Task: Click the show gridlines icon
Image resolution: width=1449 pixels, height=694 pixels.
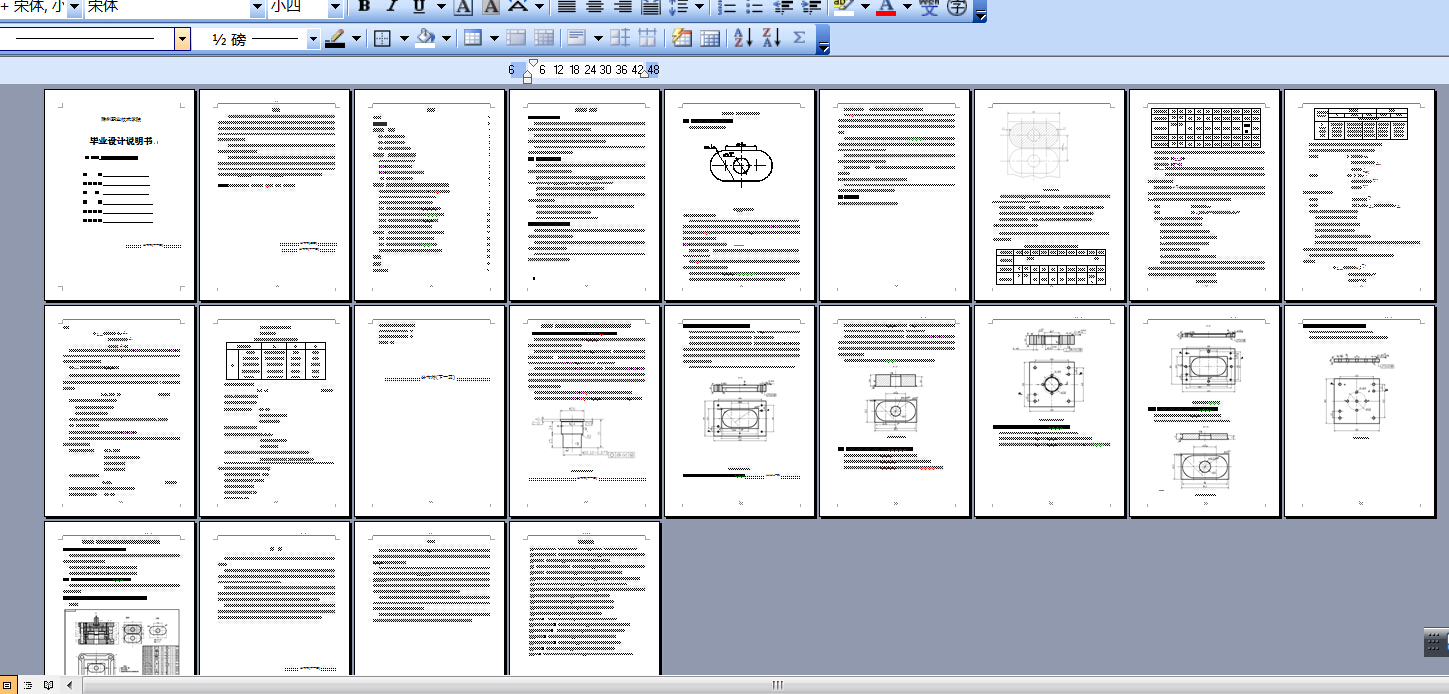Action: pos(710,39)
